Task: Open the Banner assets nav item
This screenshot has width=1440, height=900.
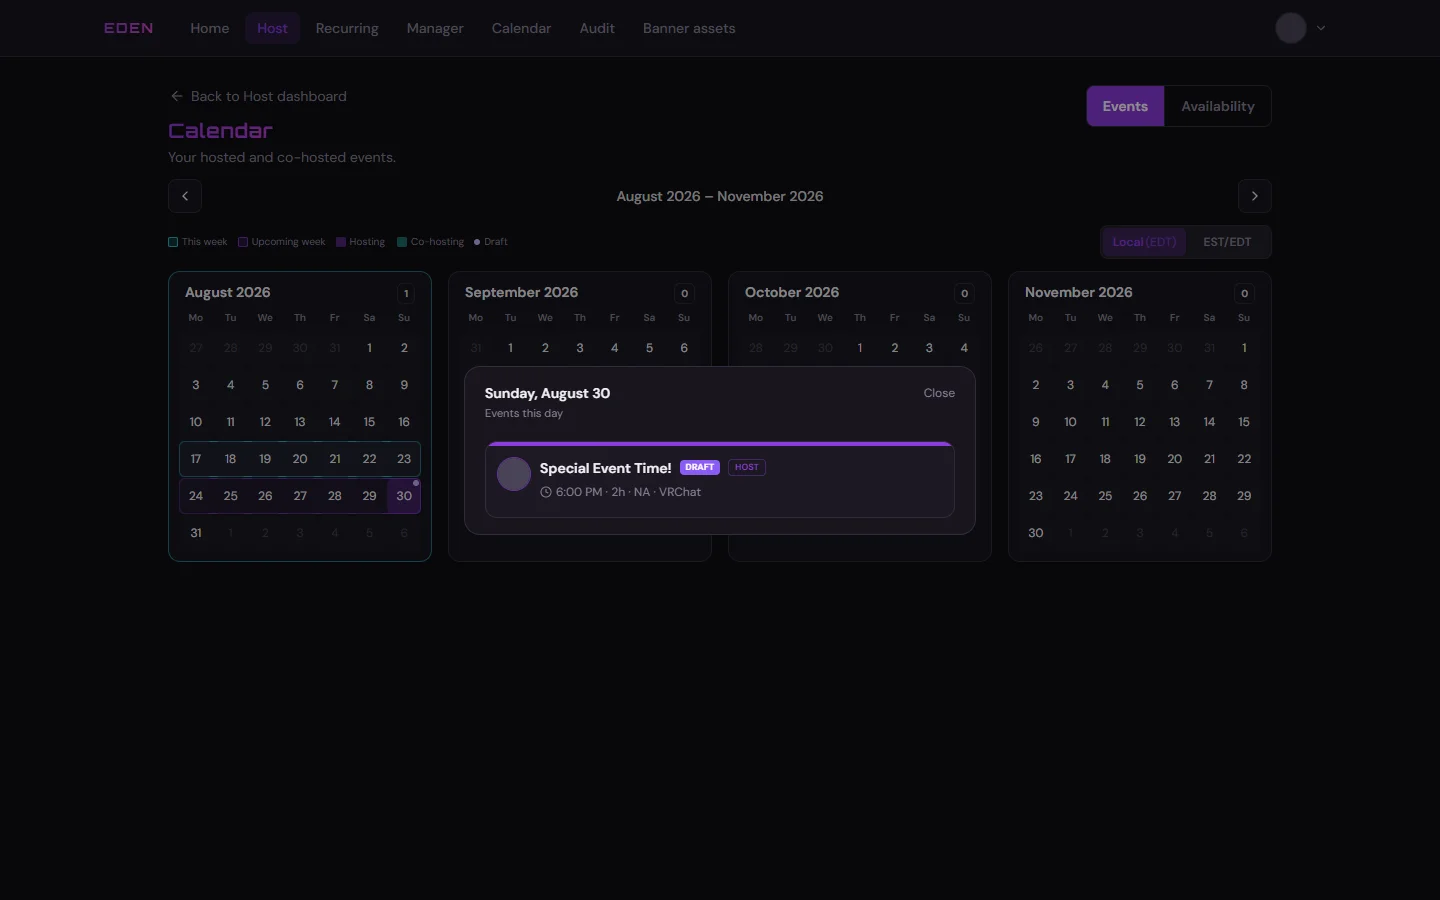Action: pos(689,28)
